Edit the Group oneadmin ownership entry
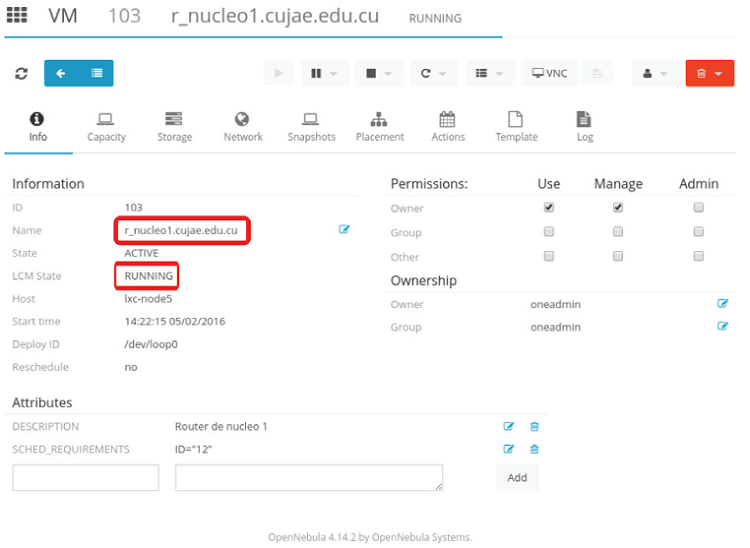Viewport: 750px width, 548px height. tap(722, 326)
